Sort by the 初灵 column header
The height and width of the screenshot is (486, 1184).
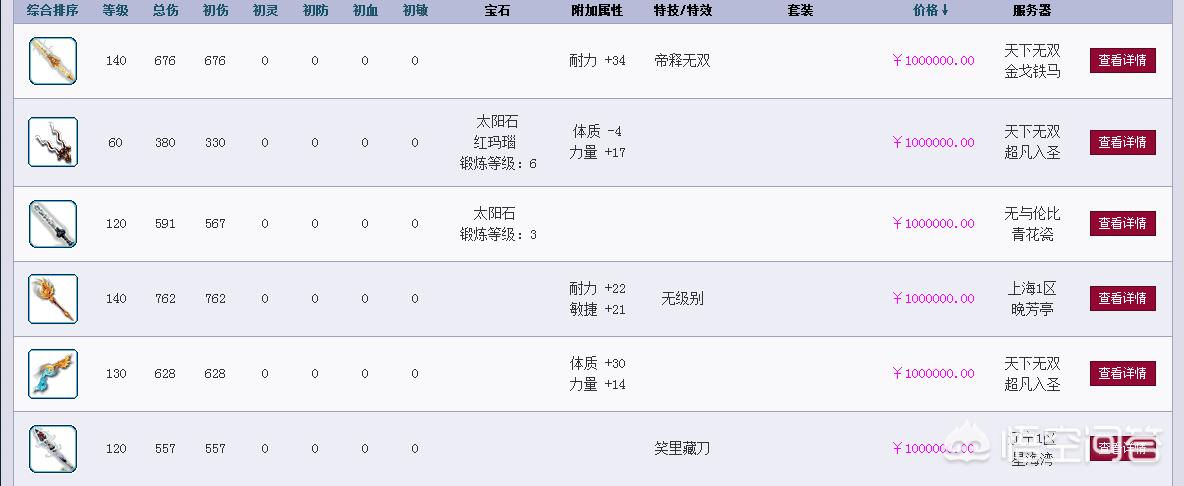point(265,11)
